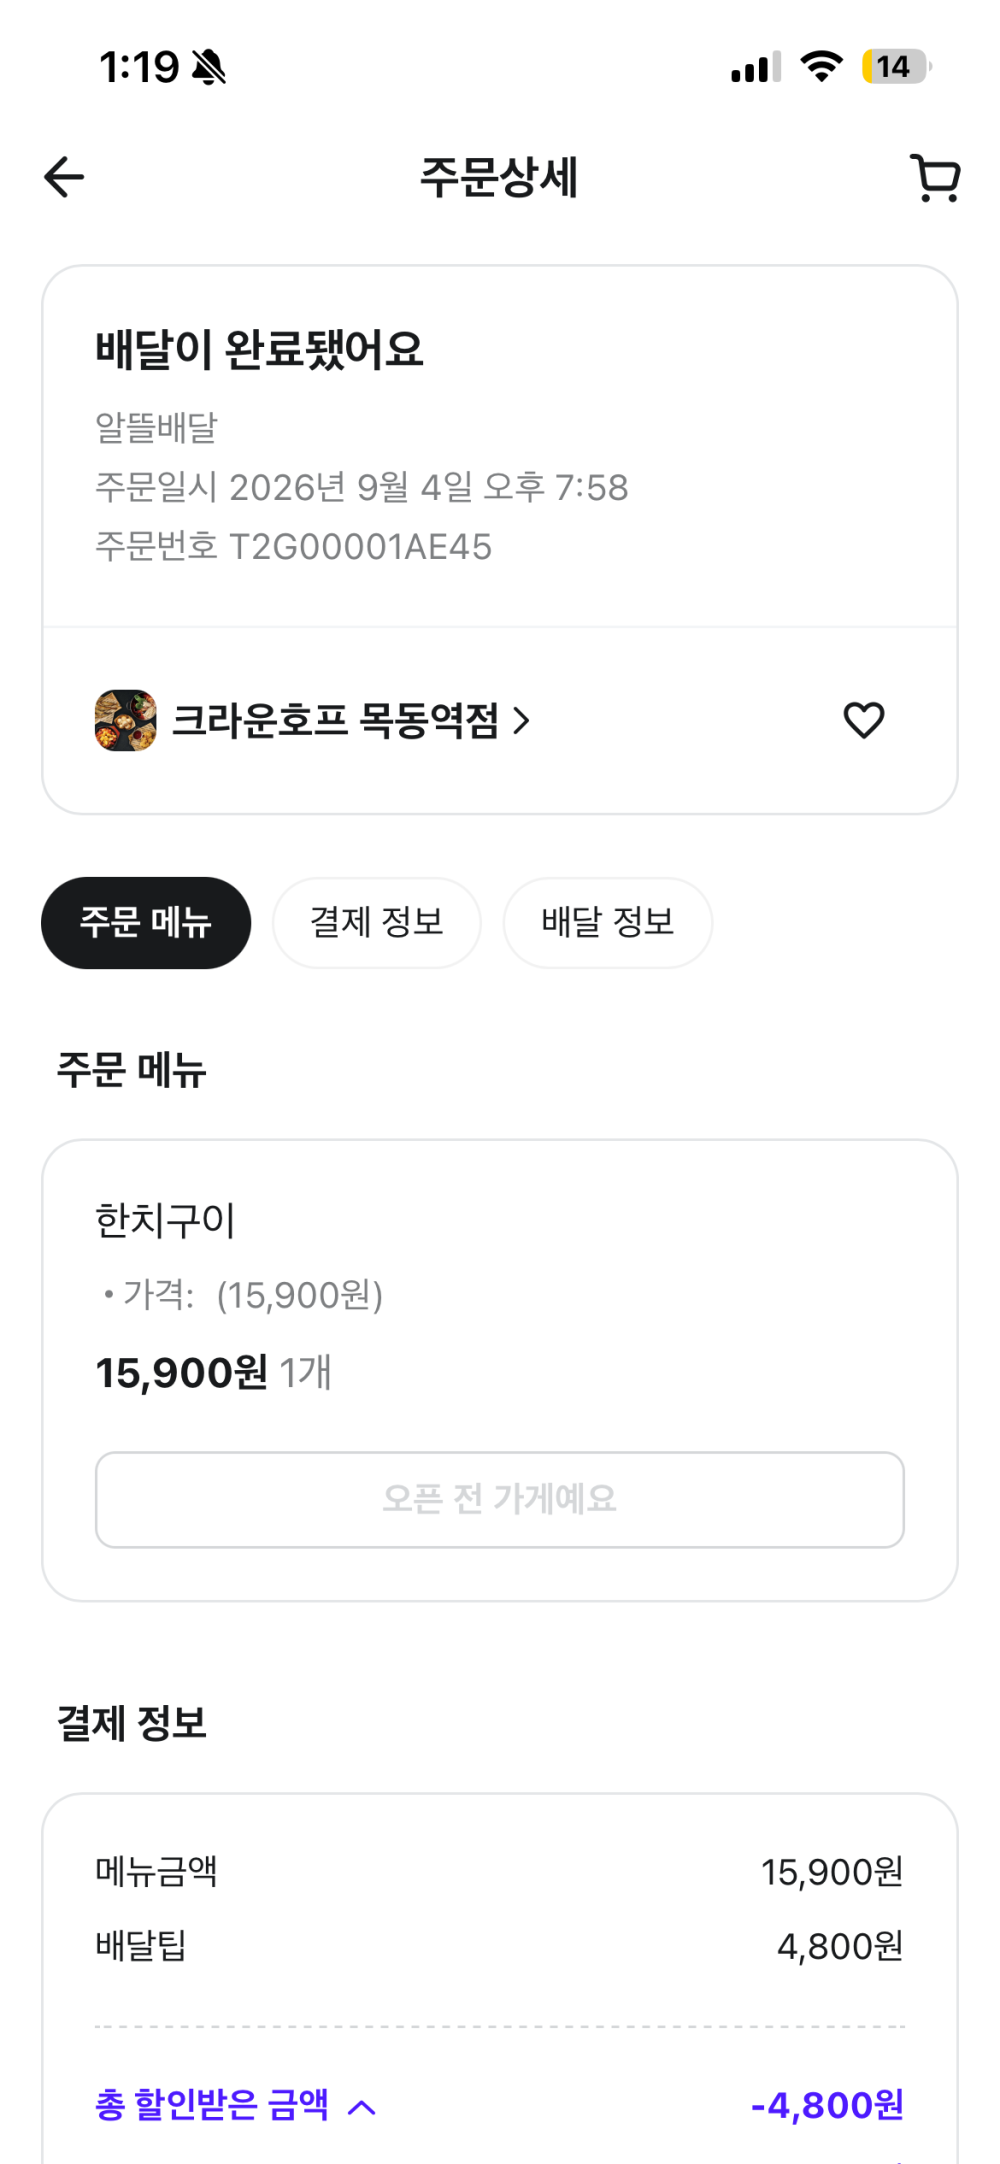This screenshot has width=1000, height=2164.
Task: Collapse the 총 할인받은 금액 chevron
Action: pos(362,2107)
